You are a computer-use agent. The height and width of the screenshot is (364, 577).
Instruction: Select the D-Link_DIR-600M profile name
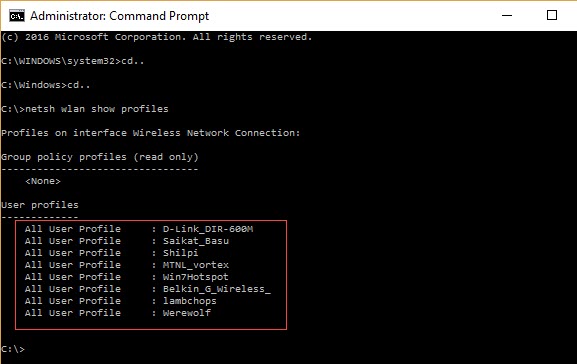tap(208, 229)
